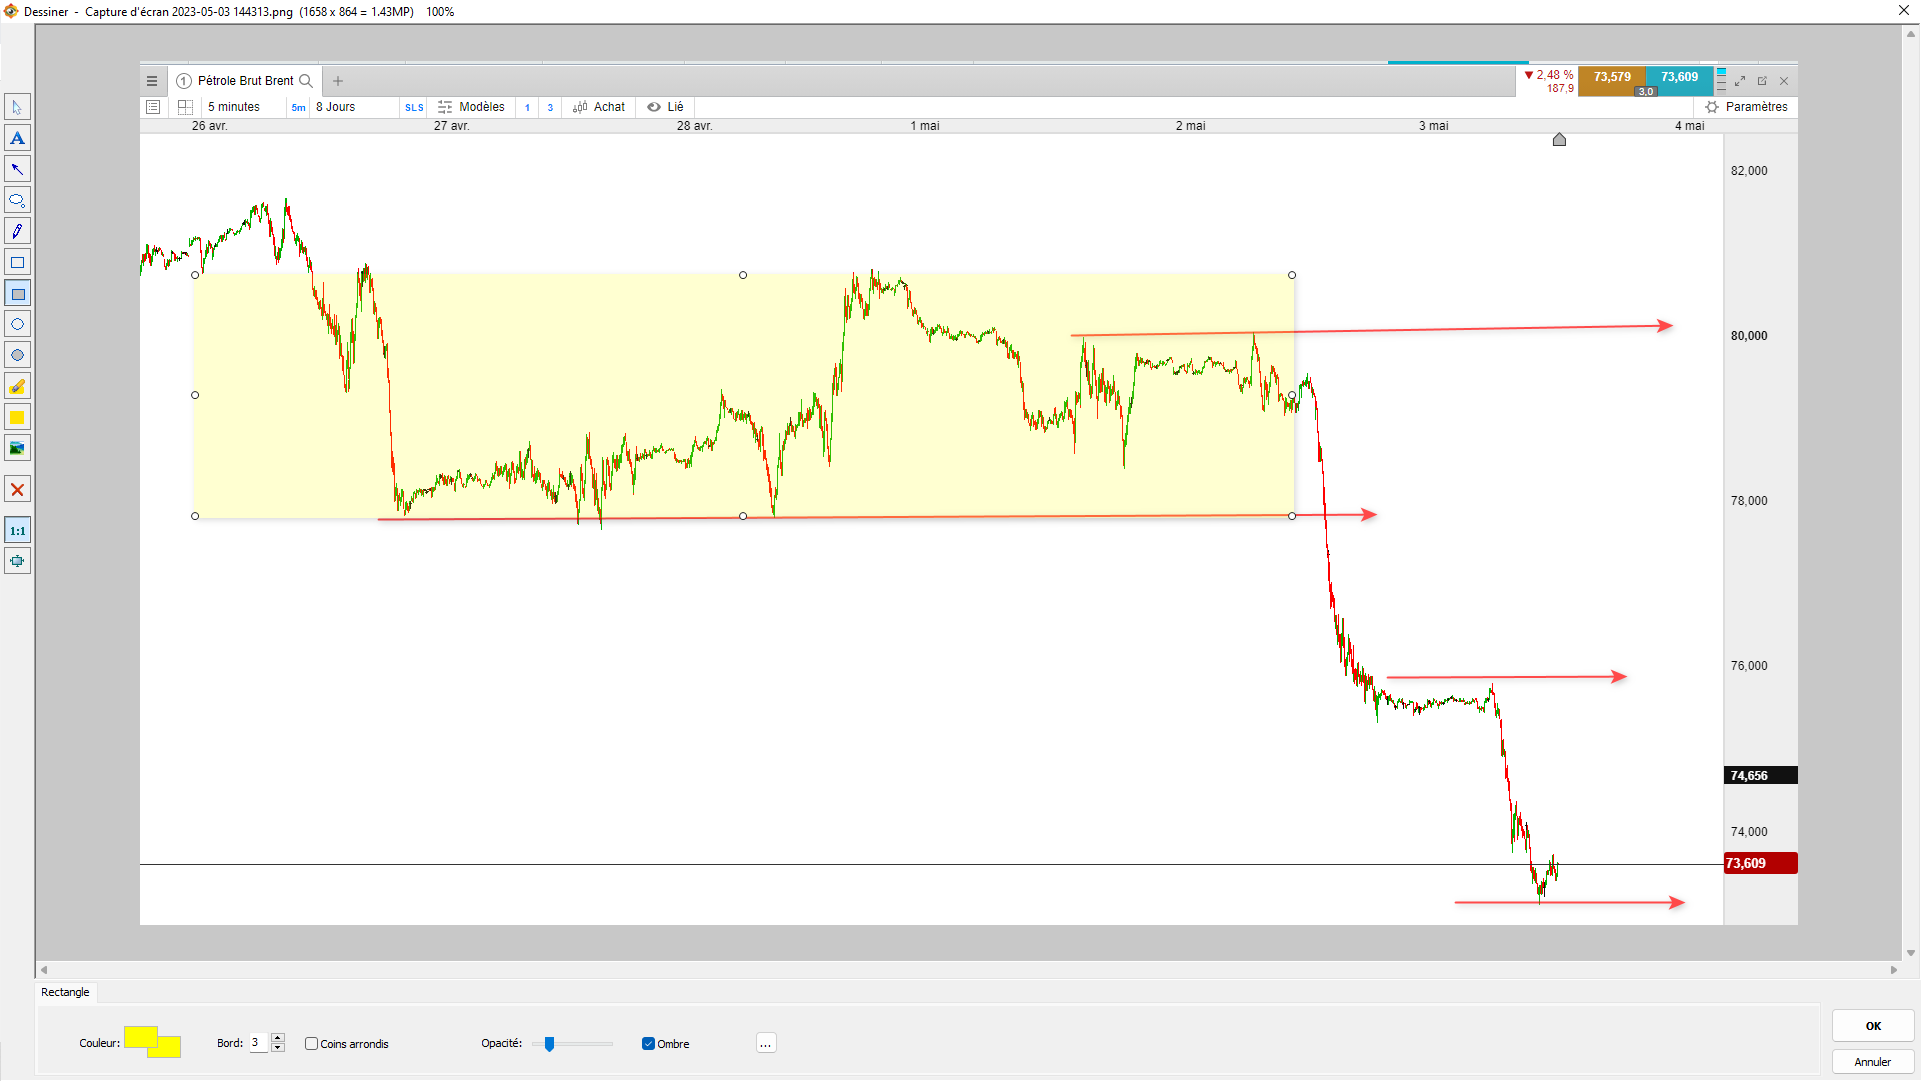Select the text tool (A icon)
Image resolution: width=1921 pixels, height=1081 pixels.
[x=17, y=138]
